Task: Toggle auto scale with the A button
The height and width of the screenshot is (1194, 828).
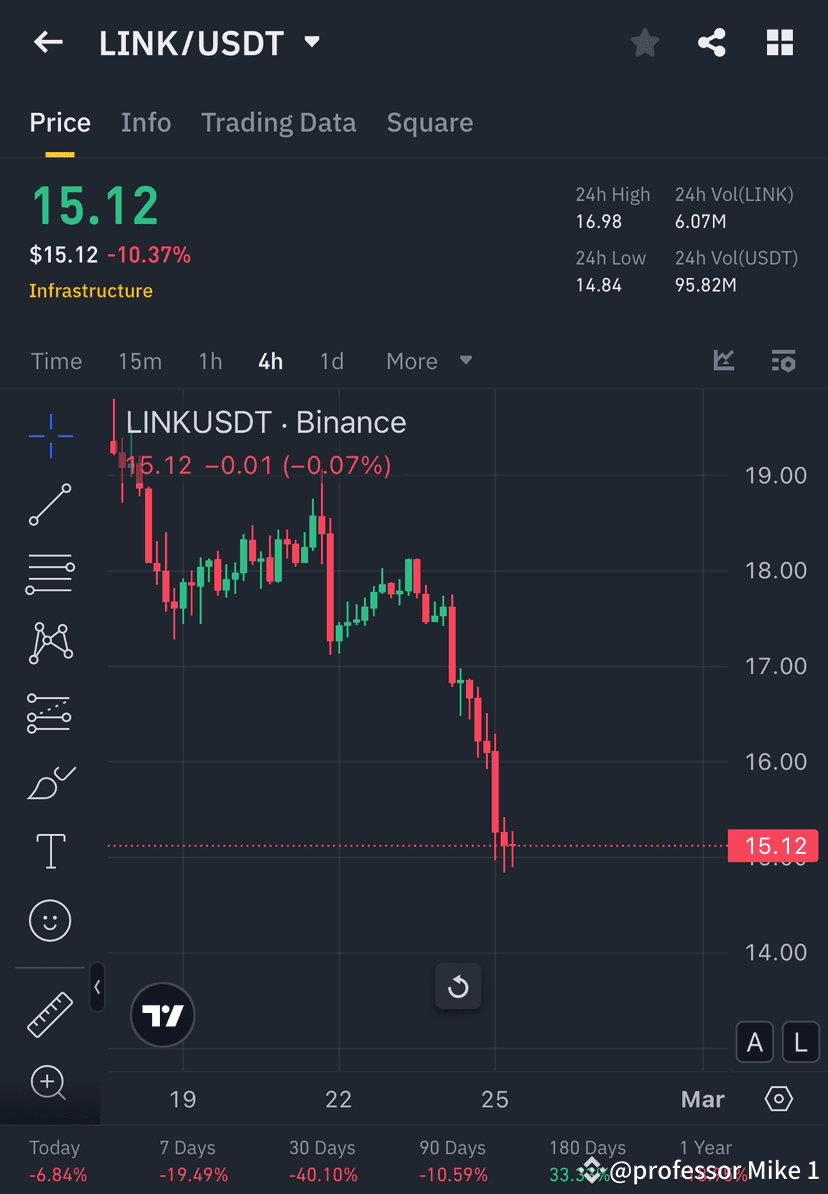Action: tap(755, 1042)
